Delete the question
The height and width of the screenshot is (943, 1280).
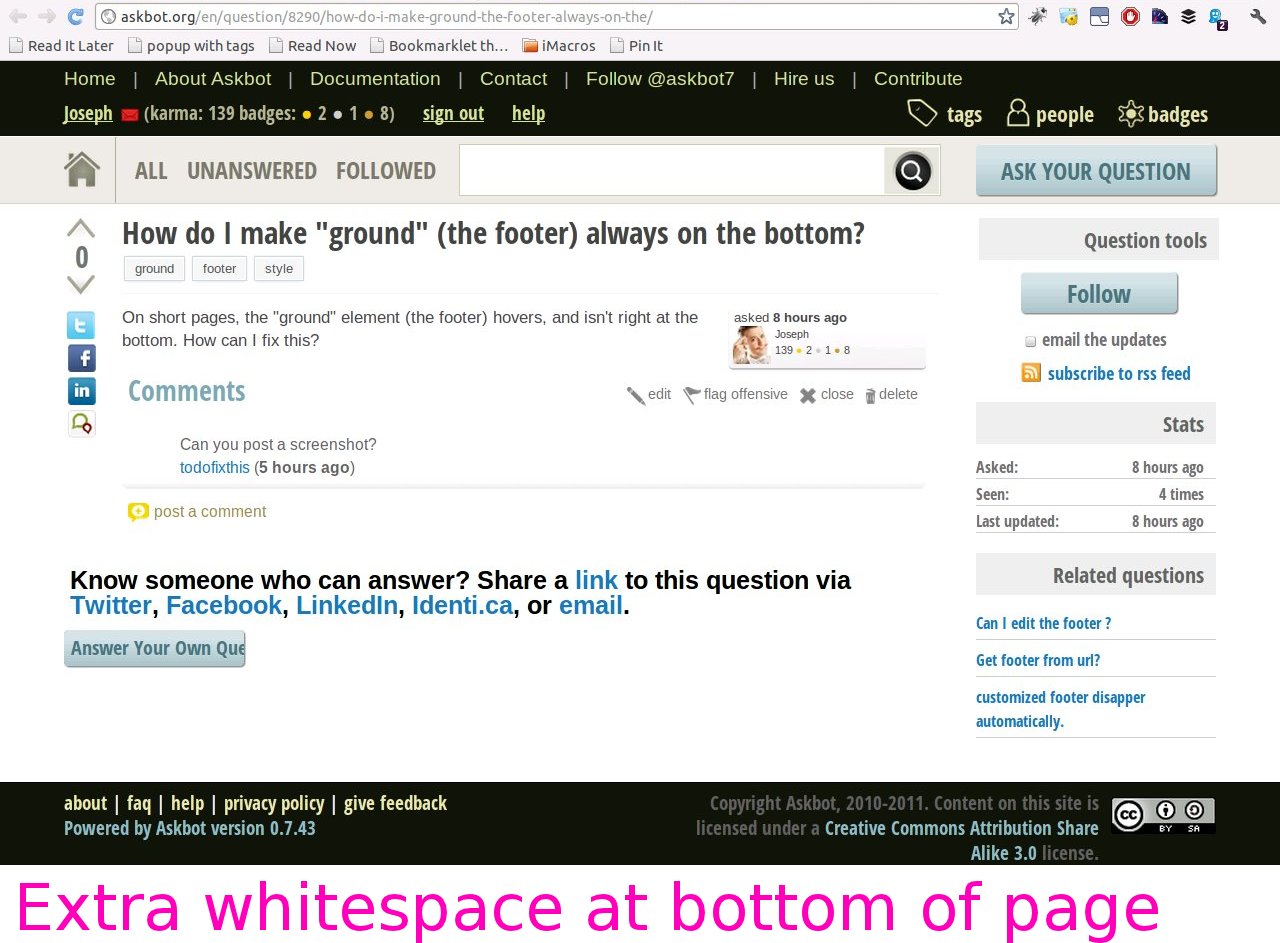[x=891, y=395]
